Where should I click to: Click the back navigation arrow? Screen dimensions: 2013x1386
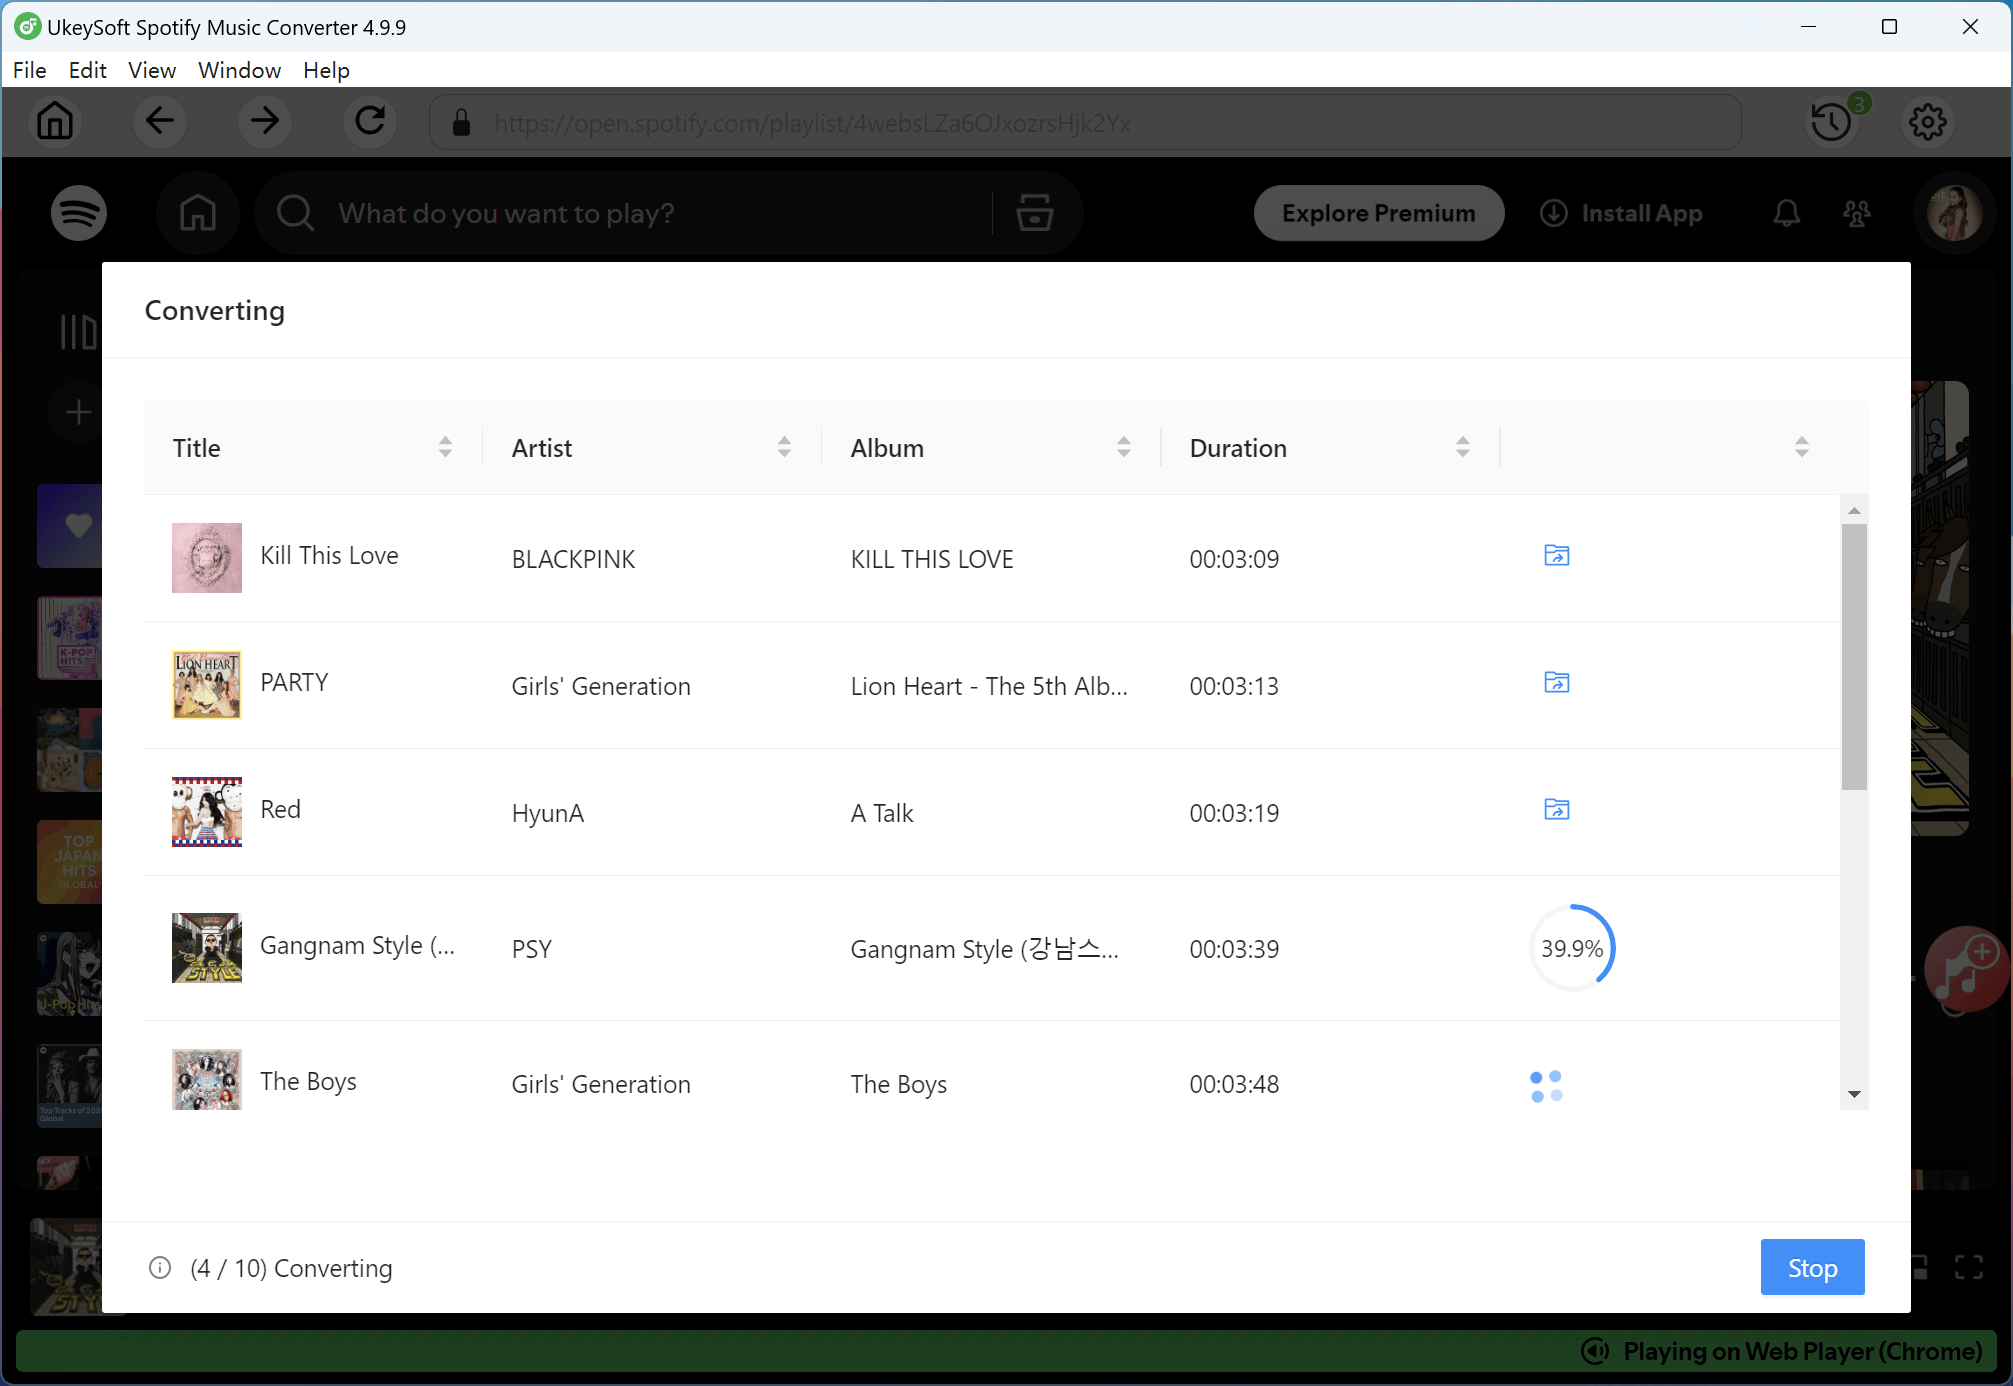pyautogui.click(x=160, y=121)
